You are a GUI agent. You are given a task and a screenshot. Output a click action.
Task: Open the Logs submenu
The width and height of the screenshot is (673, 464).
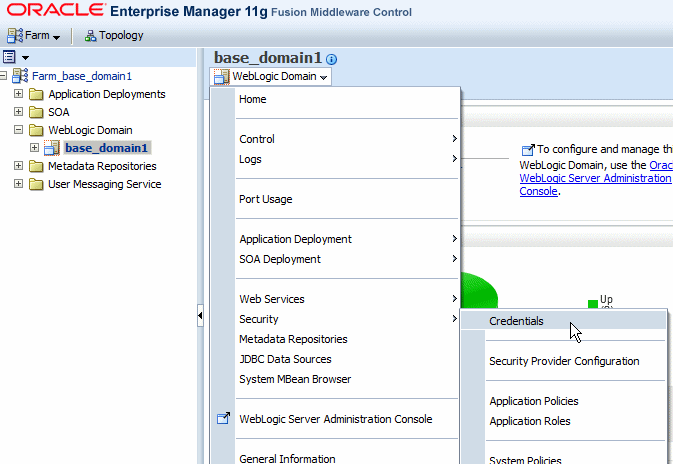pos(347,159)
